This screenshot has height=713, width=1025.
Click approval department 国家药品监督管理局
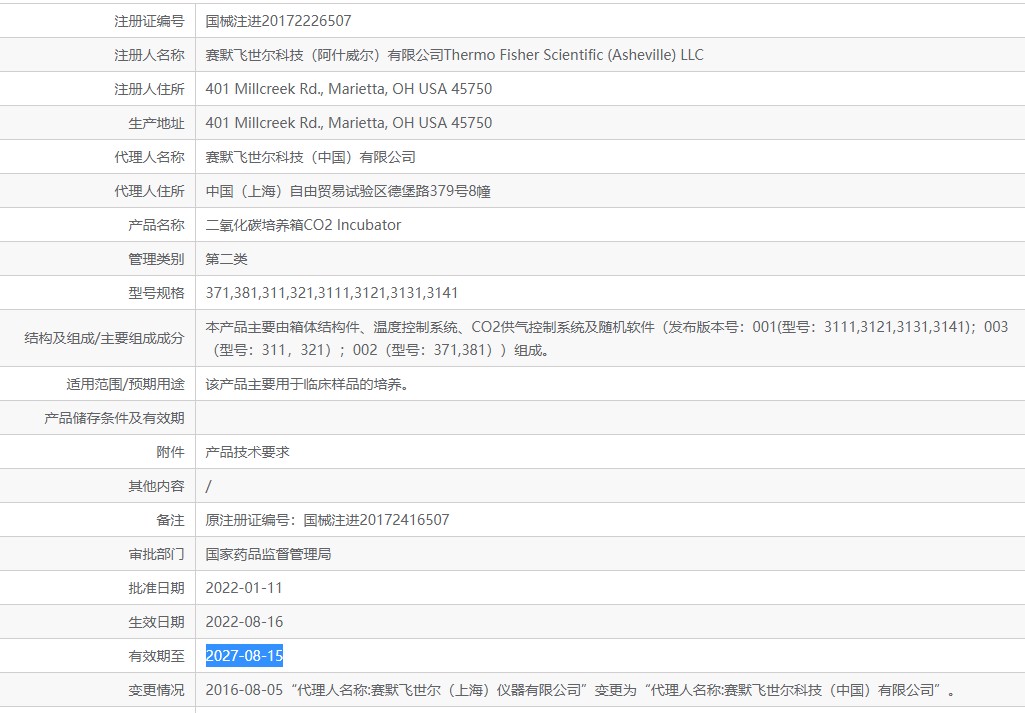(268, 554)
